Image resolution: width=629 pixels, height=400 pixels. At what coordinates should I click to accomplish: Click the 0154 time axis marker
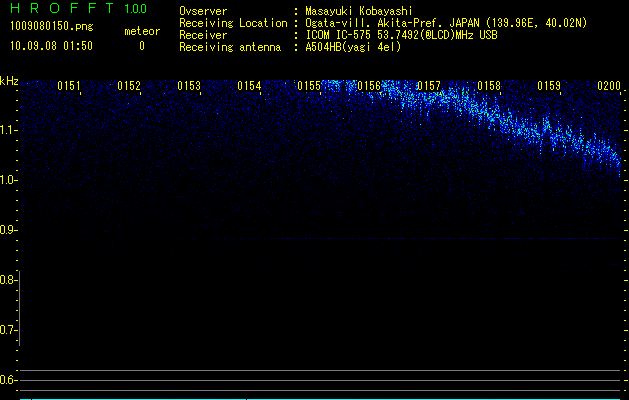tap(249, 86)
